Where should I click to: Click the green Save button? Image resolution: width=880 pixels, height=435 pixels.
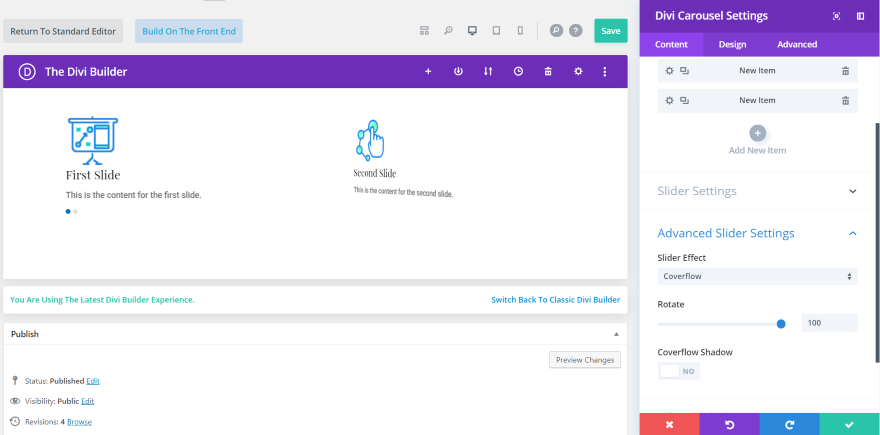click(611, 31)
